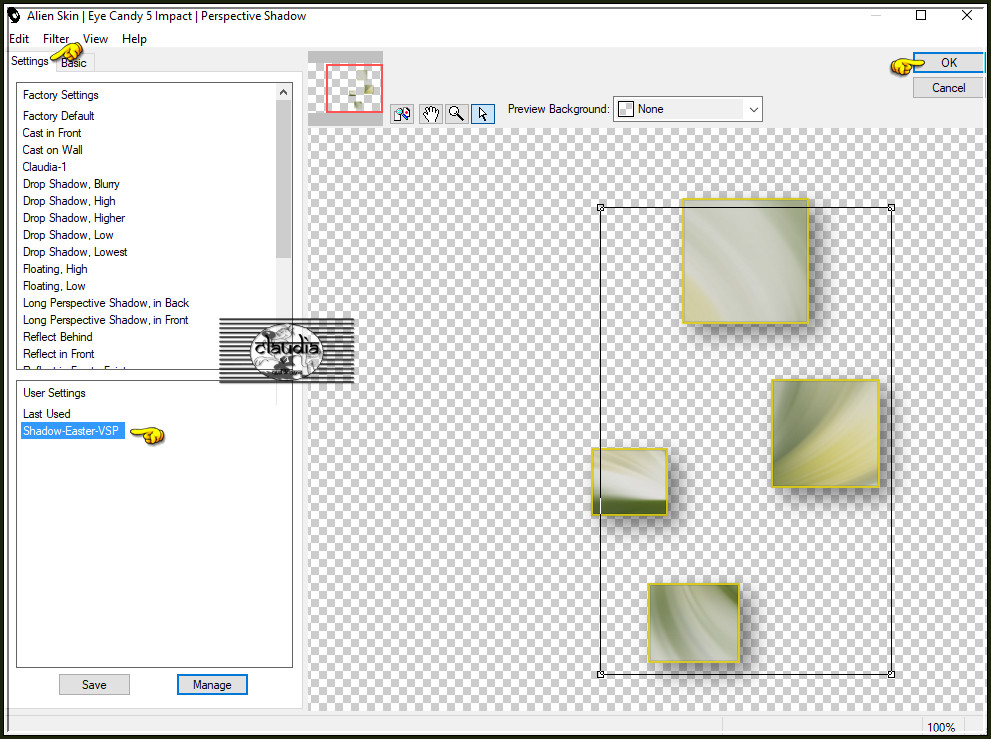The image size is (991, 739).
Task: Select the Claudia-1 preset
Action: [44, 167]
